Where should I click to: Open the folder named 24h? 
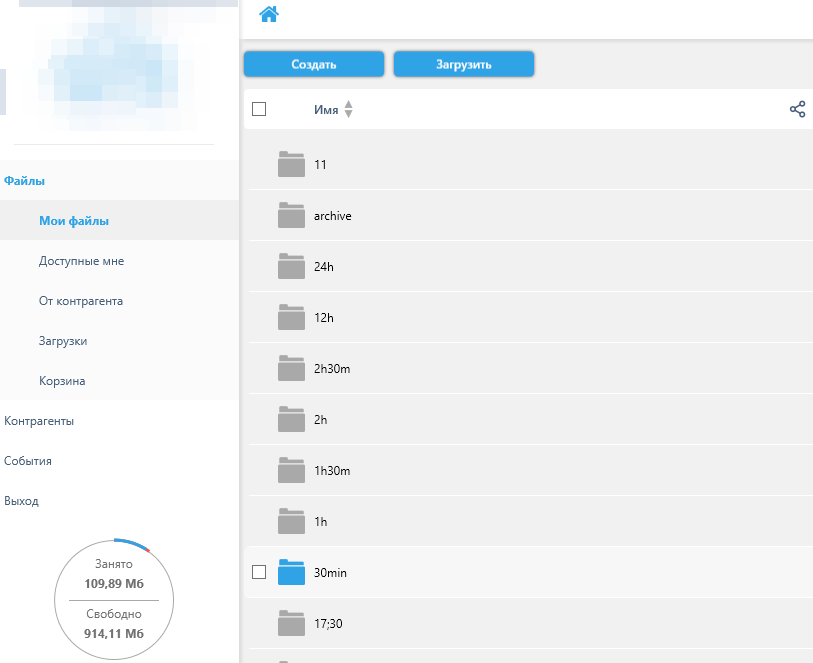coord(324,266)
